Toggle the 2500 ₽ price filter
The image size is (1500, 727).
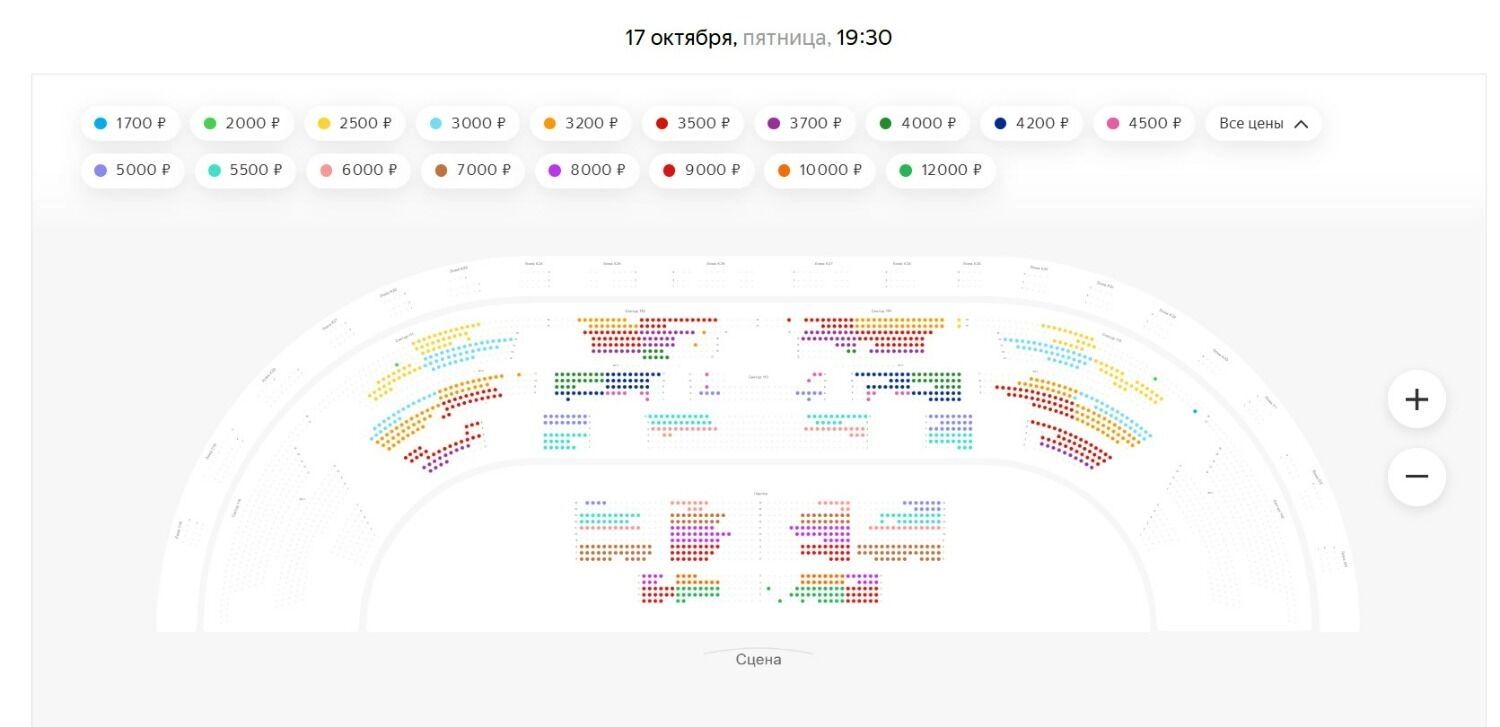tap(354, 124)
